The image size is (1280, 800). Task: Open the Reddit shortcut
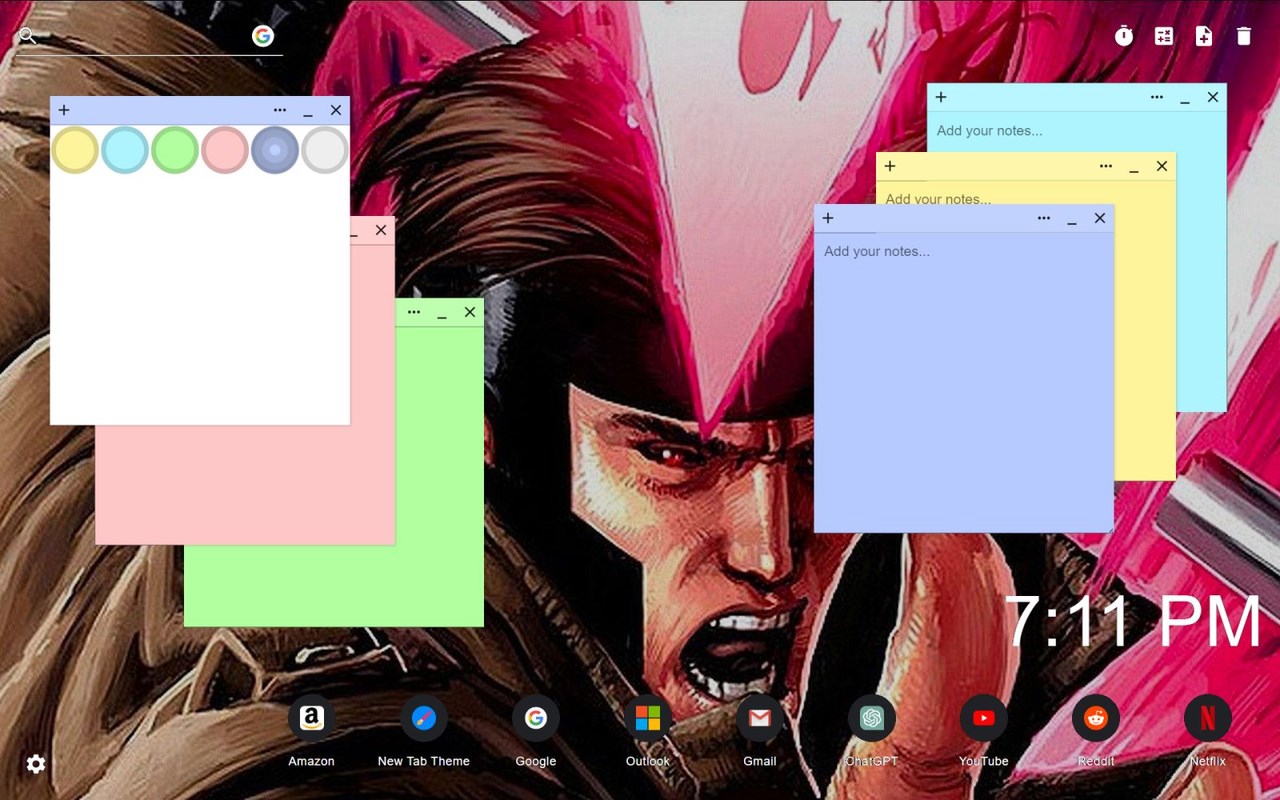tap(1096, 718)
